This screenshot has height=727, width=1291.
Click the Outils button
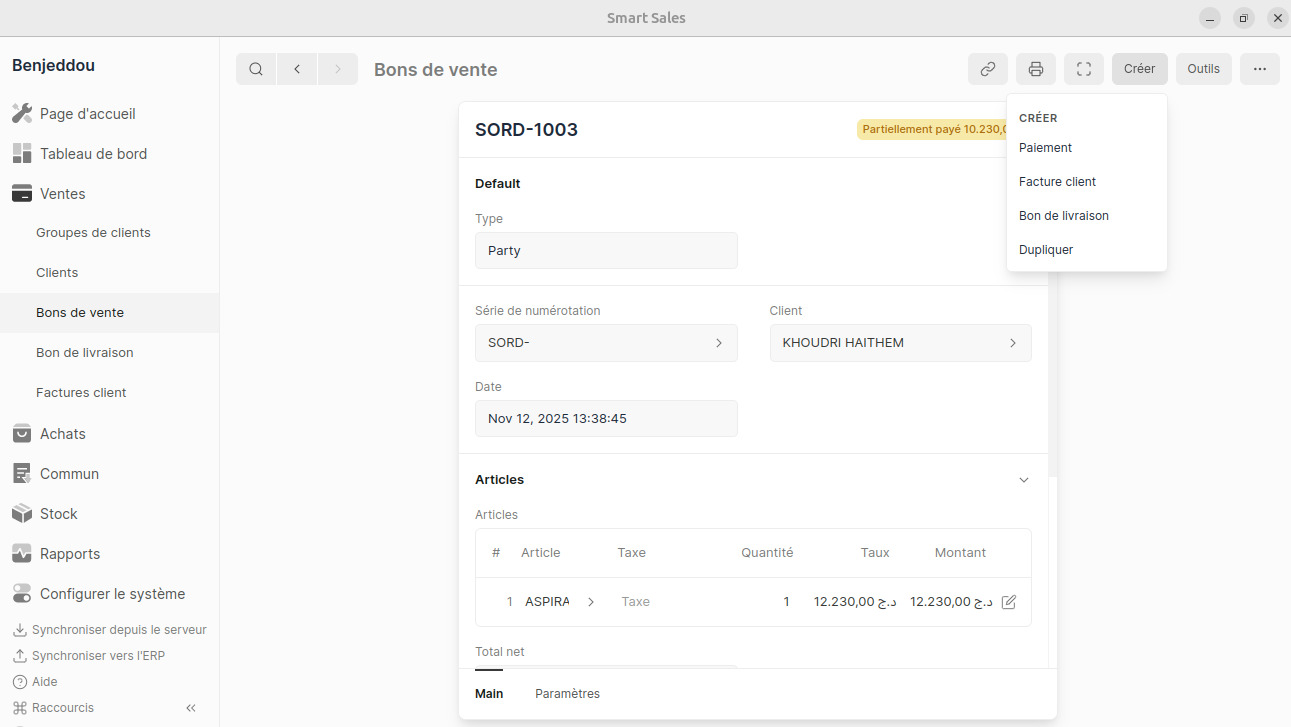point(1203,69)
